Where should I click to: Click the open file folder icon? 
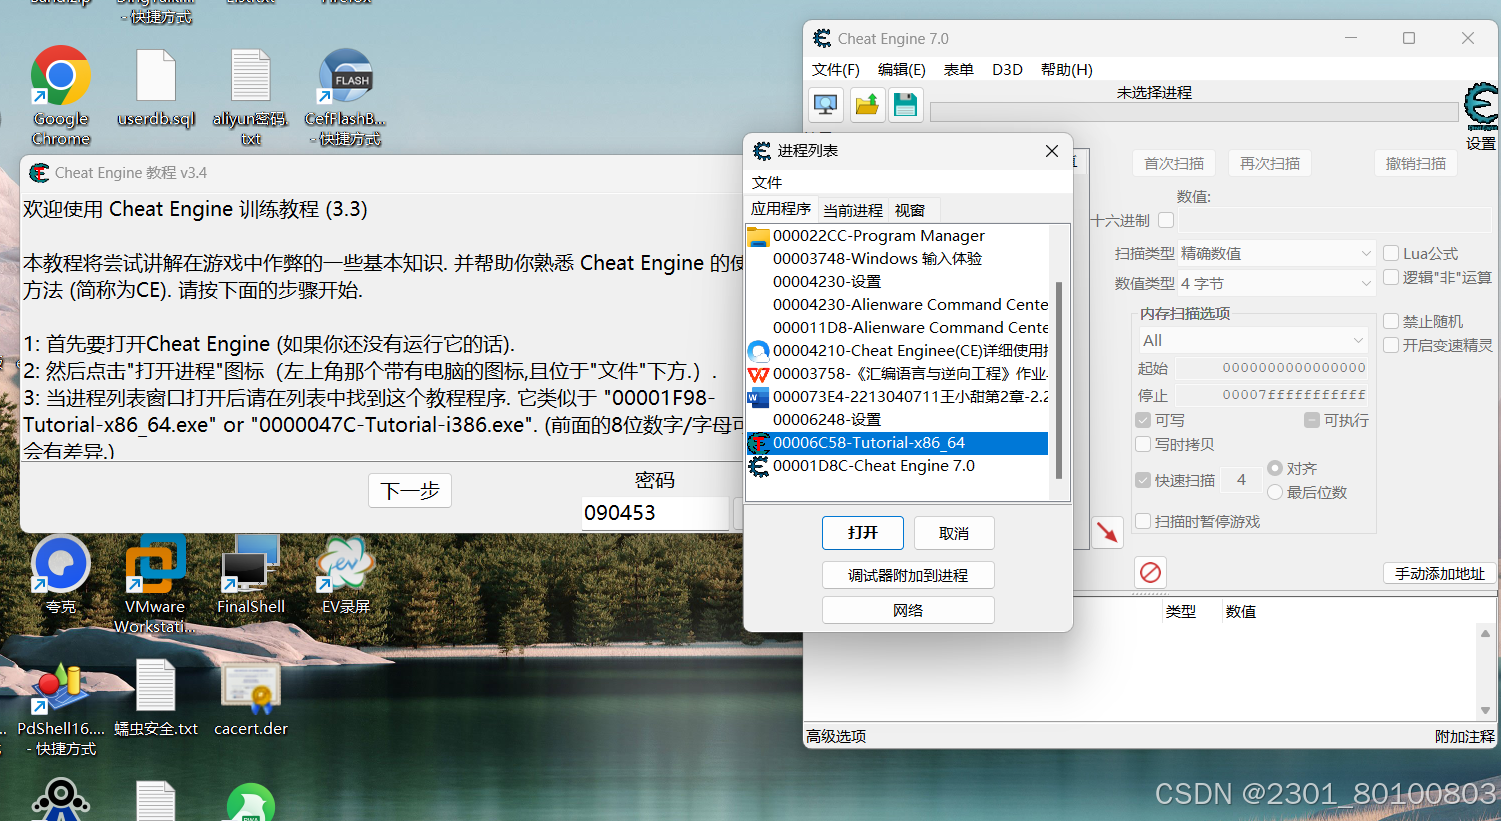867,105
